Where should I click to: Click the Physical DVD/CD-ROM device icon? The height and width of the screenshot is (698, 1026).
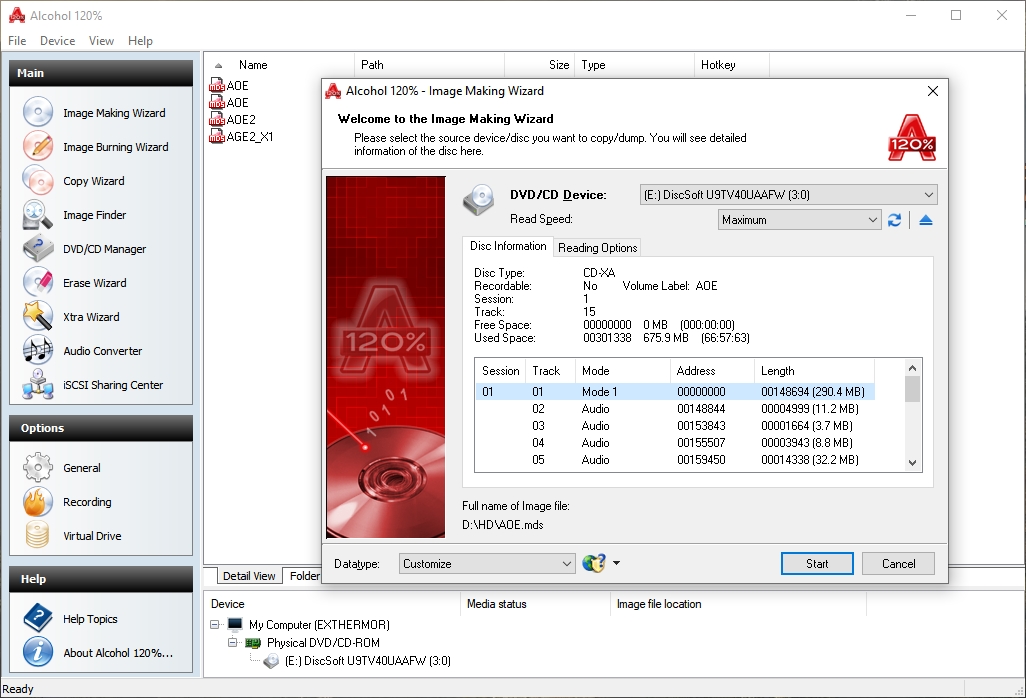tap(253, 643)
